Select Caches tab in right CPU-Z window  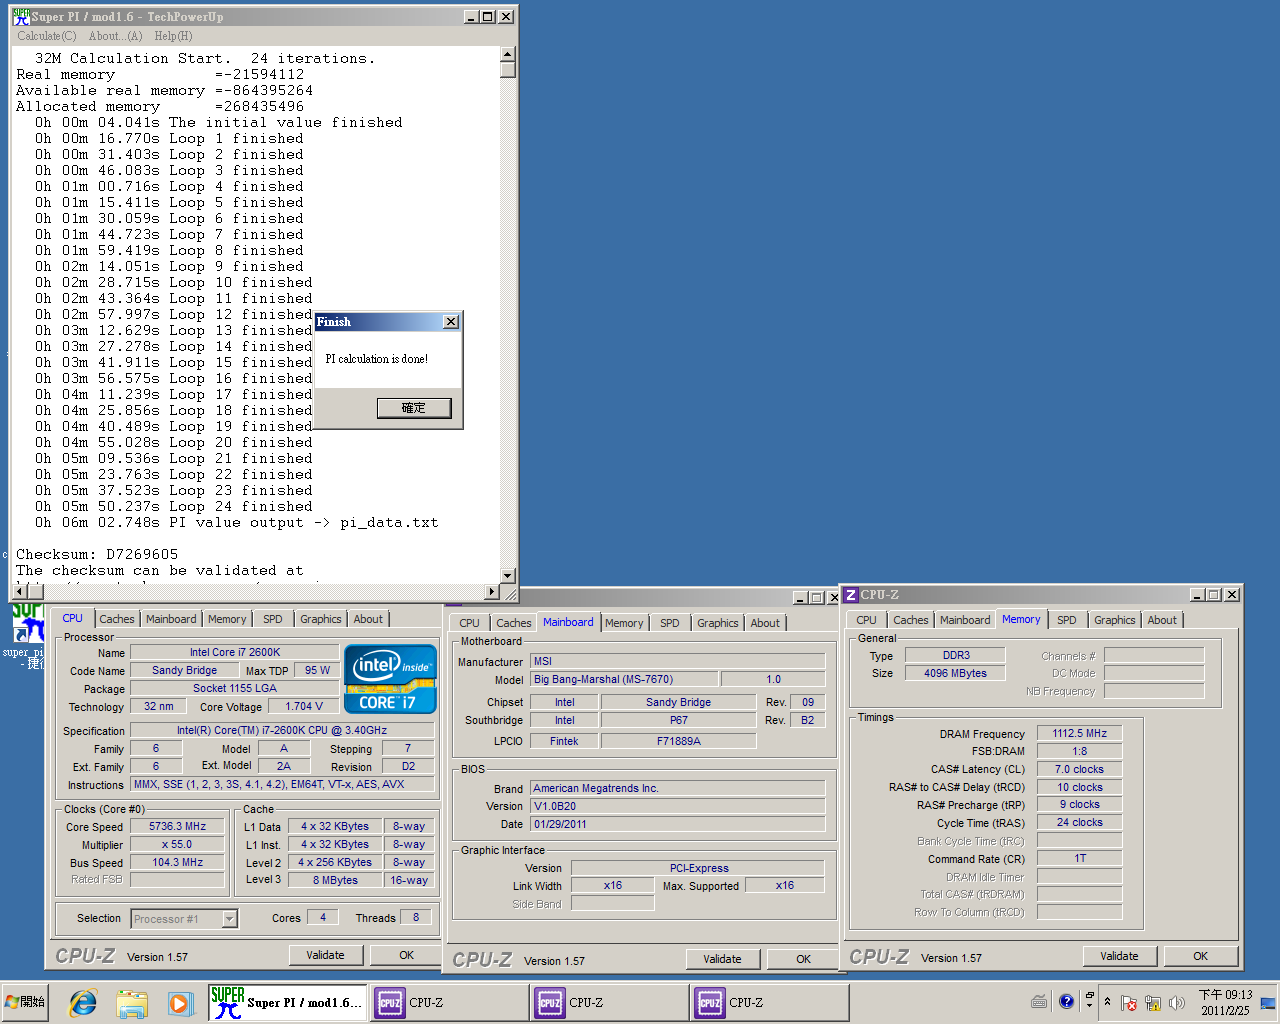(x=911, y=620)
